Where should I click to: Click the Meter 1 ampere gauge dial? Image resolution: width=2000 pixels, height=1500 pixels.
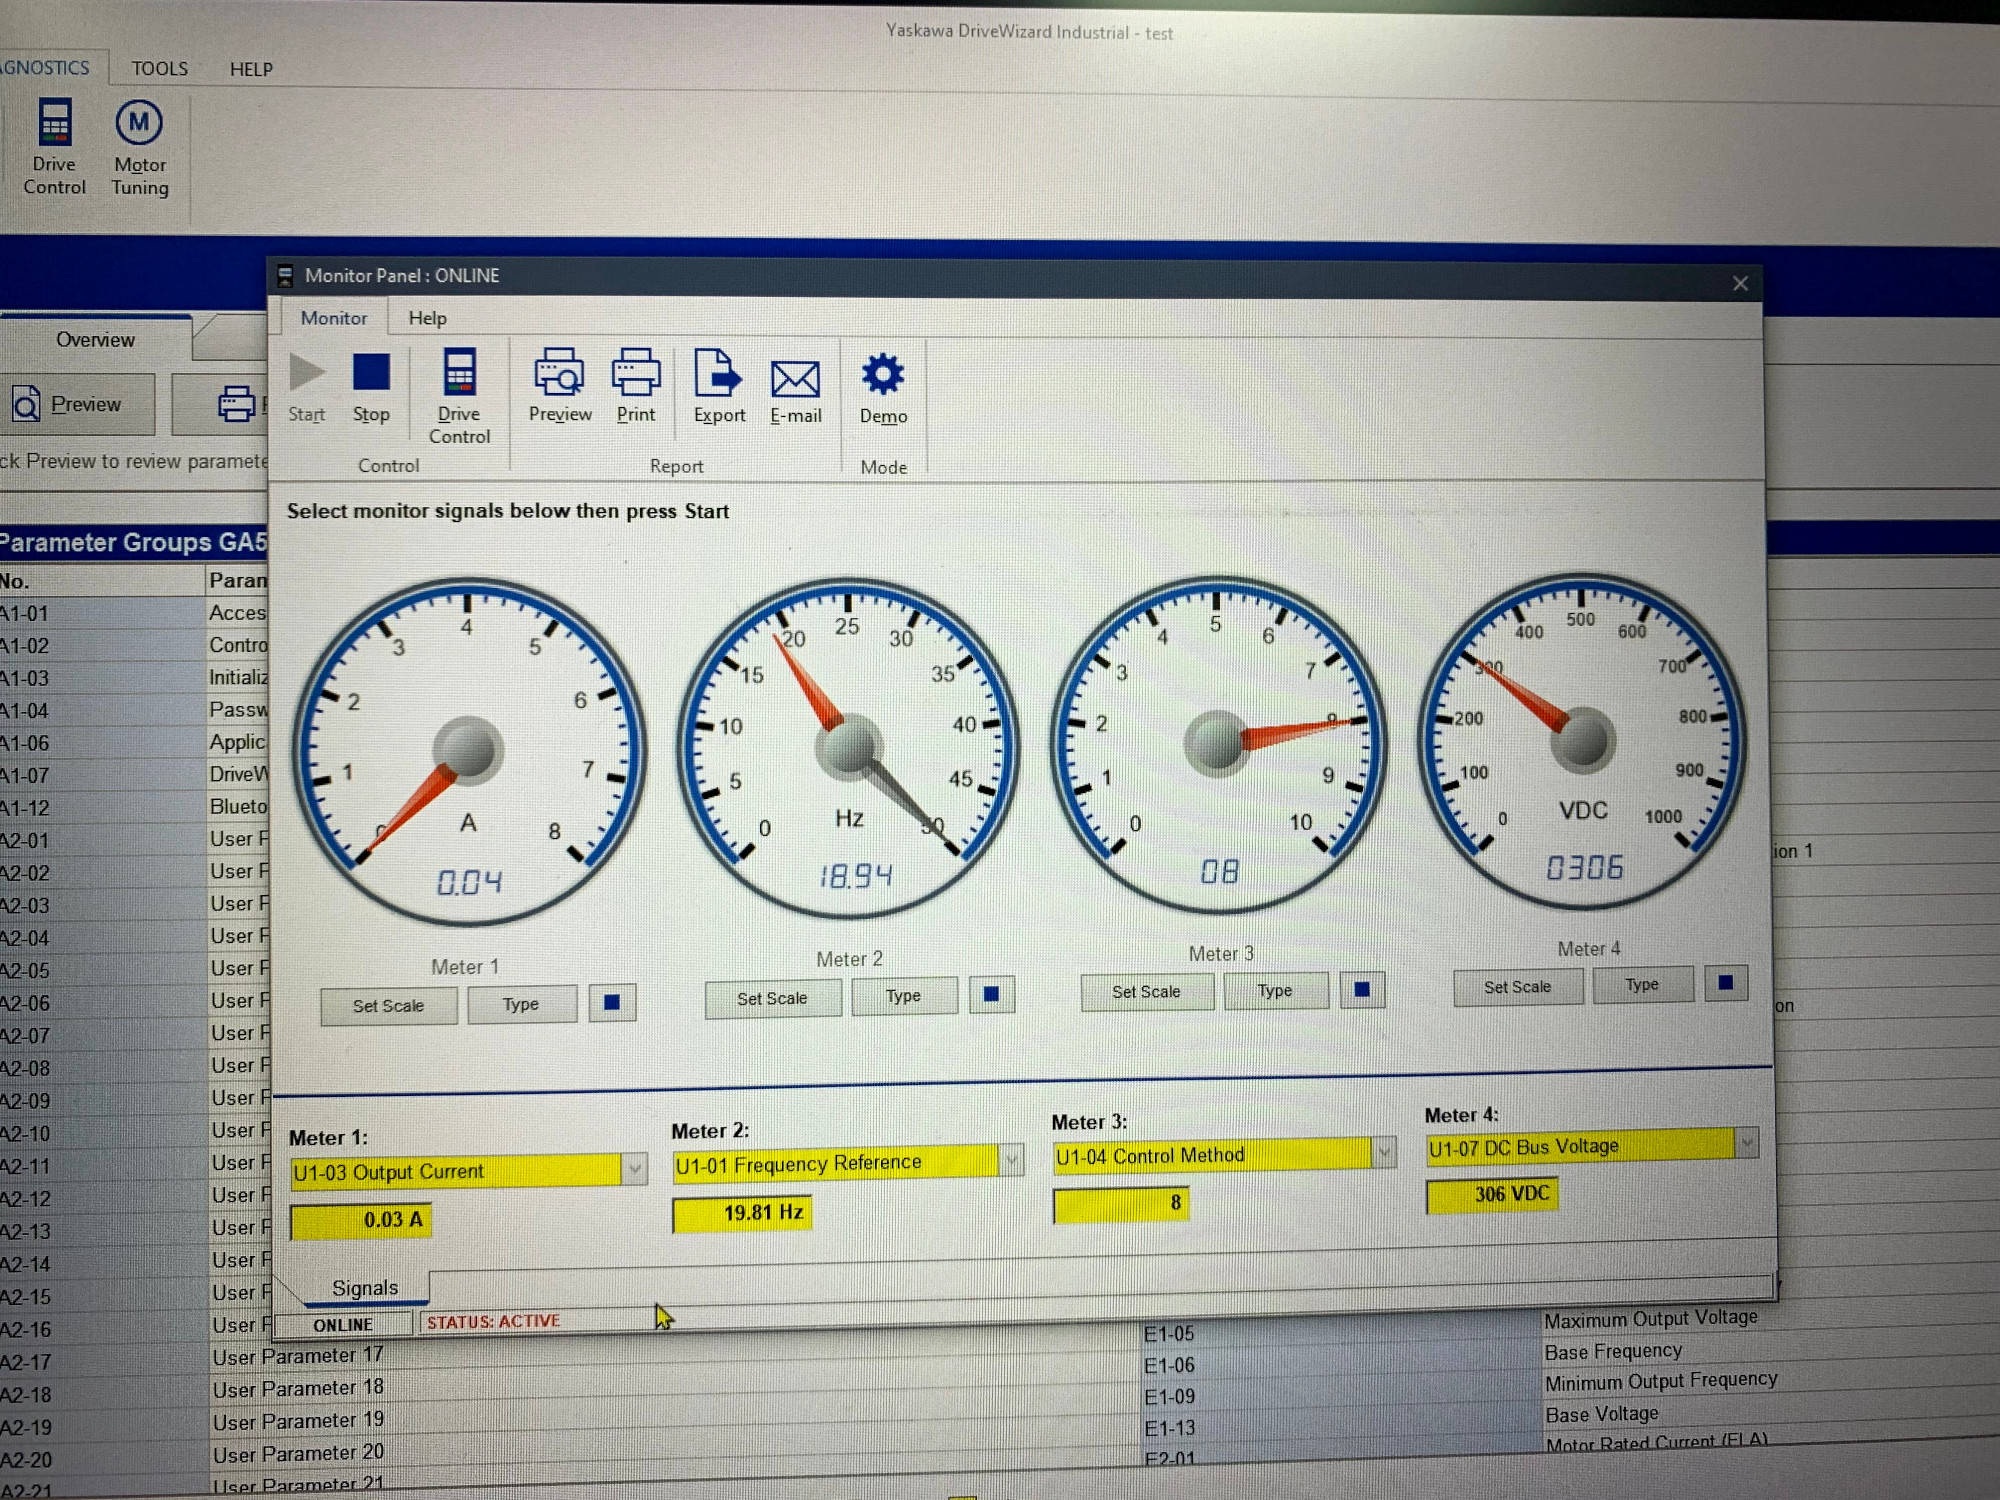point(468,750)
